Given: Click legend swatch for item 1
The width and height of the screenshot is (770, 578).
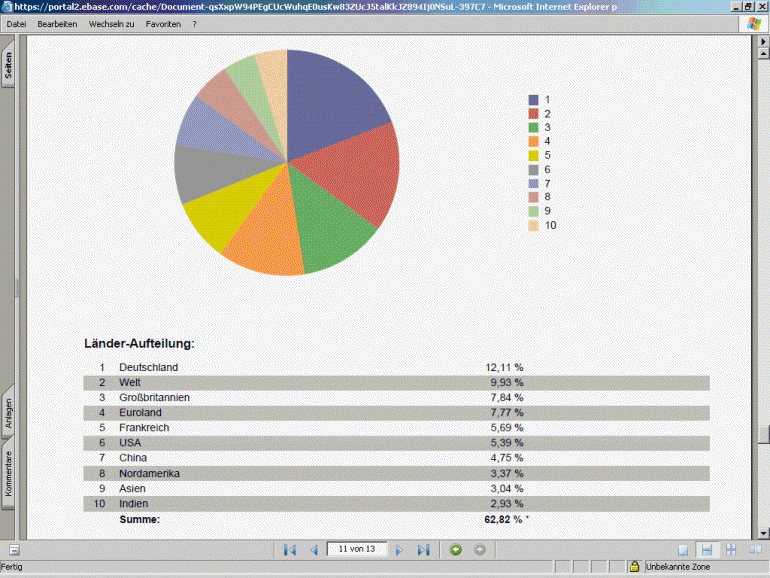Looking at the screenshot, I should coord(533,100).
